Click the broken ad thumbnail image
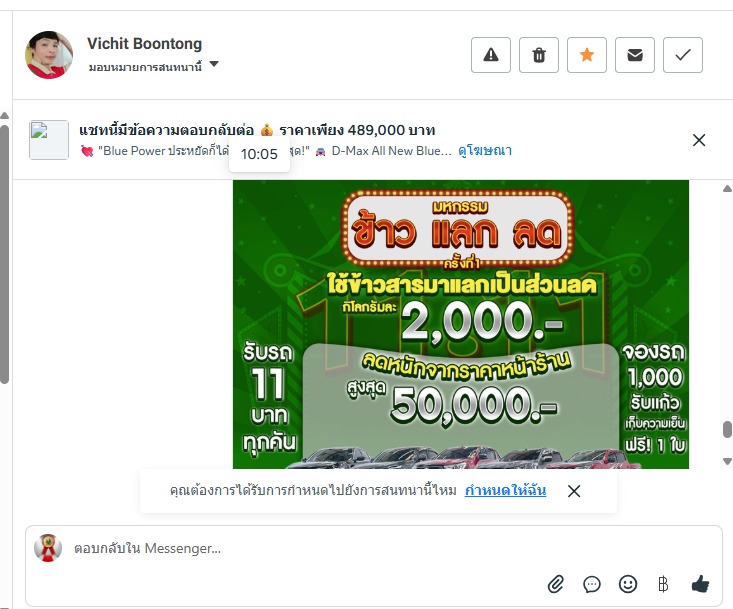The width and height of the screenshot is (733, 609). (49, 140)
